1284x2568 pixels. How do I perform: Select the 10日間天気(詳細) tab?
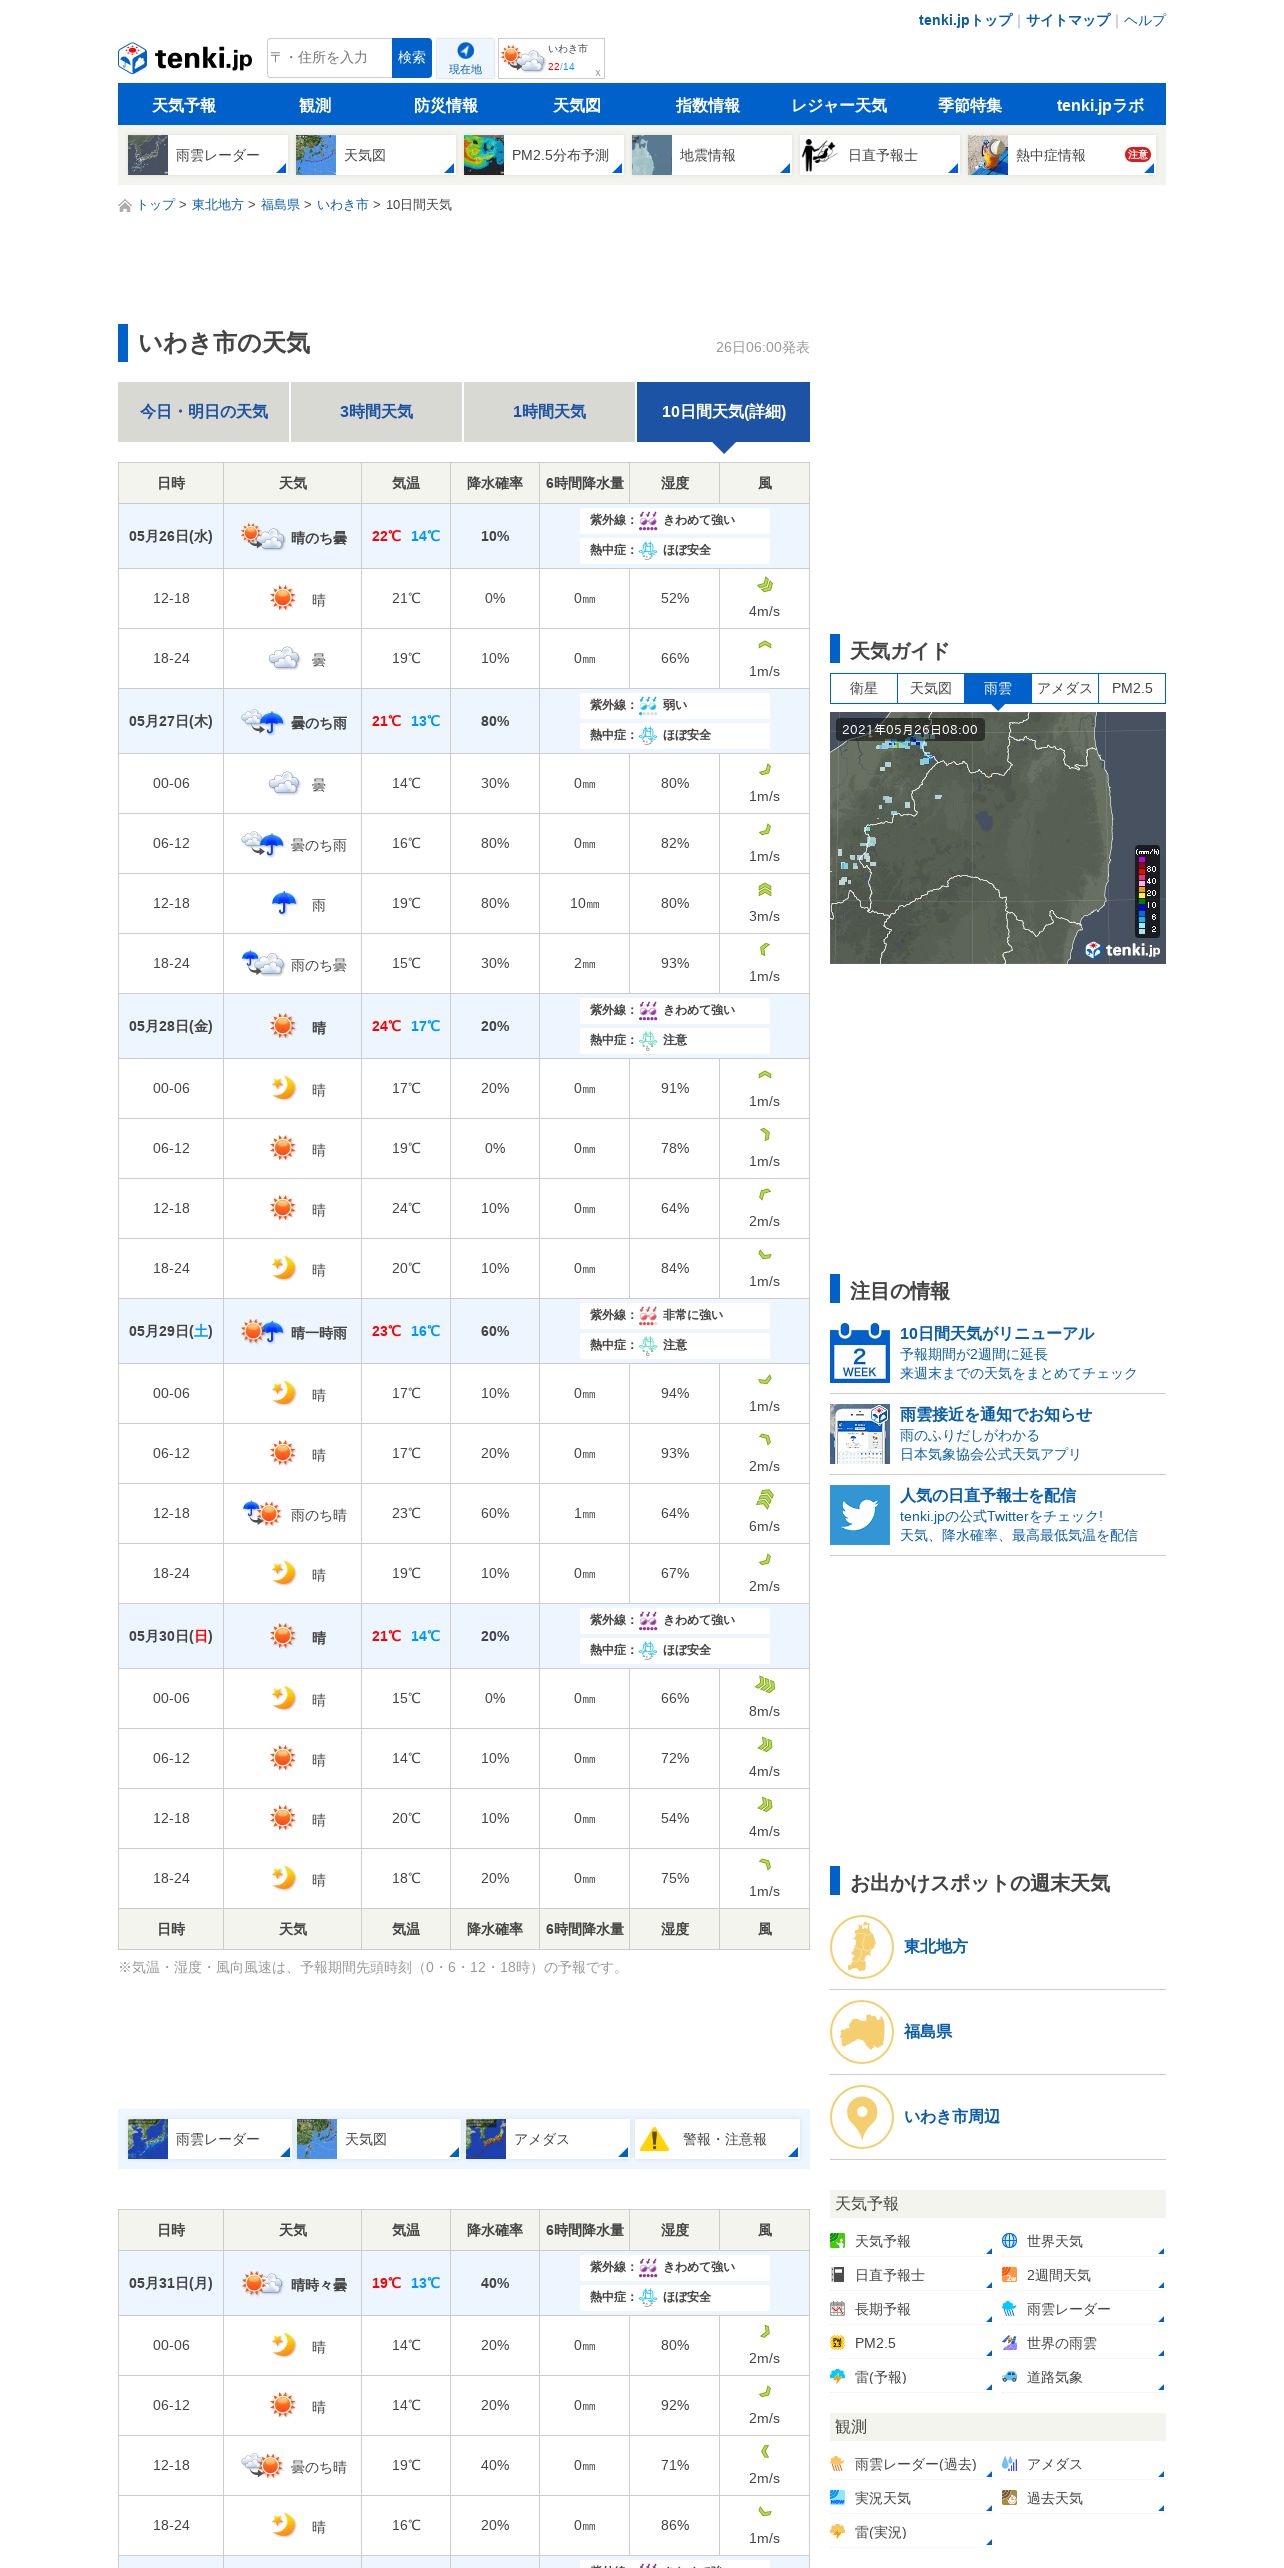pyautogui.click(x=723, y=412)
